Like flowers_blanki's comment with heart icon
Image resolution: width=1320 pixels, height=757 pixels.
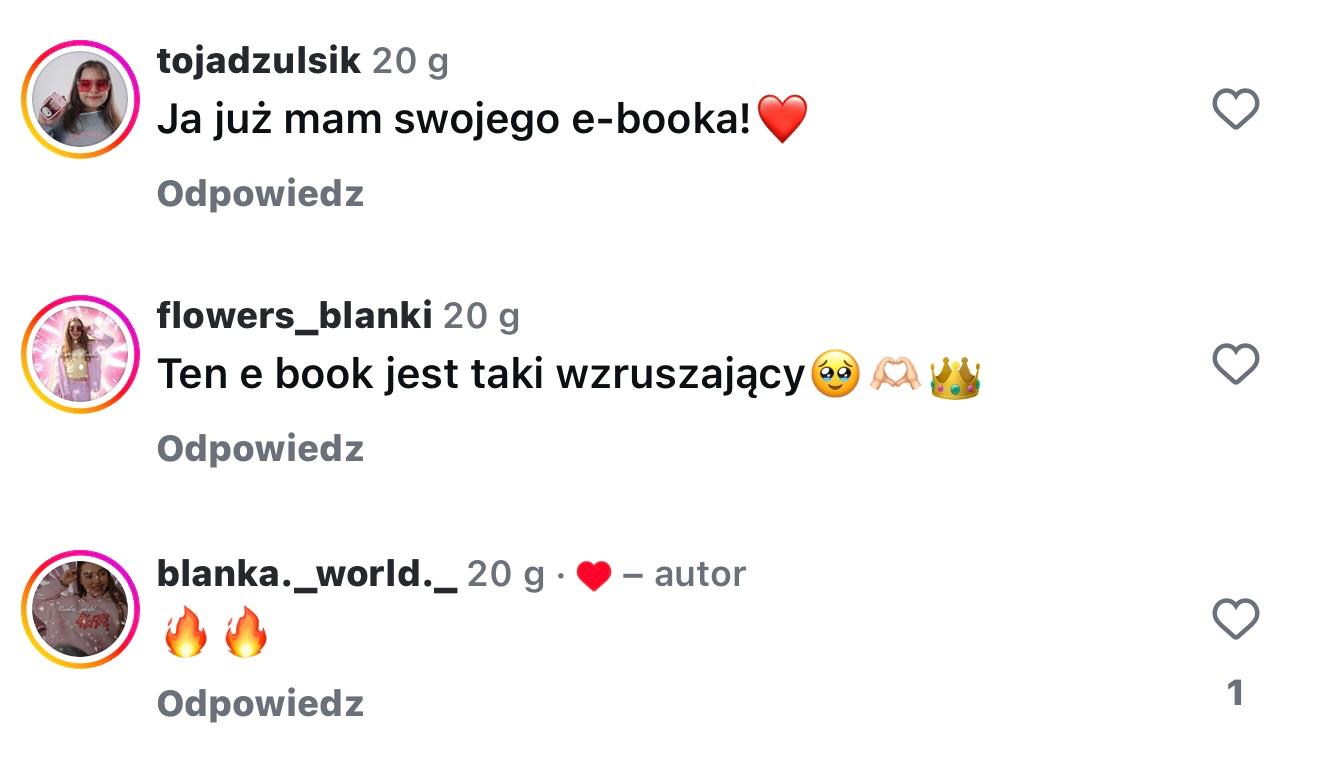1235,364
